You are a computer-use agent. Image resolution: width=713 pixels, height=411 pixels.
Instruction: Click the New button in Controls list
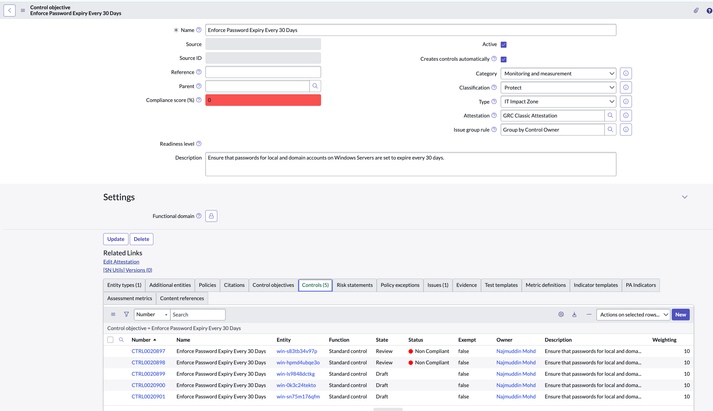click(680, 315)
